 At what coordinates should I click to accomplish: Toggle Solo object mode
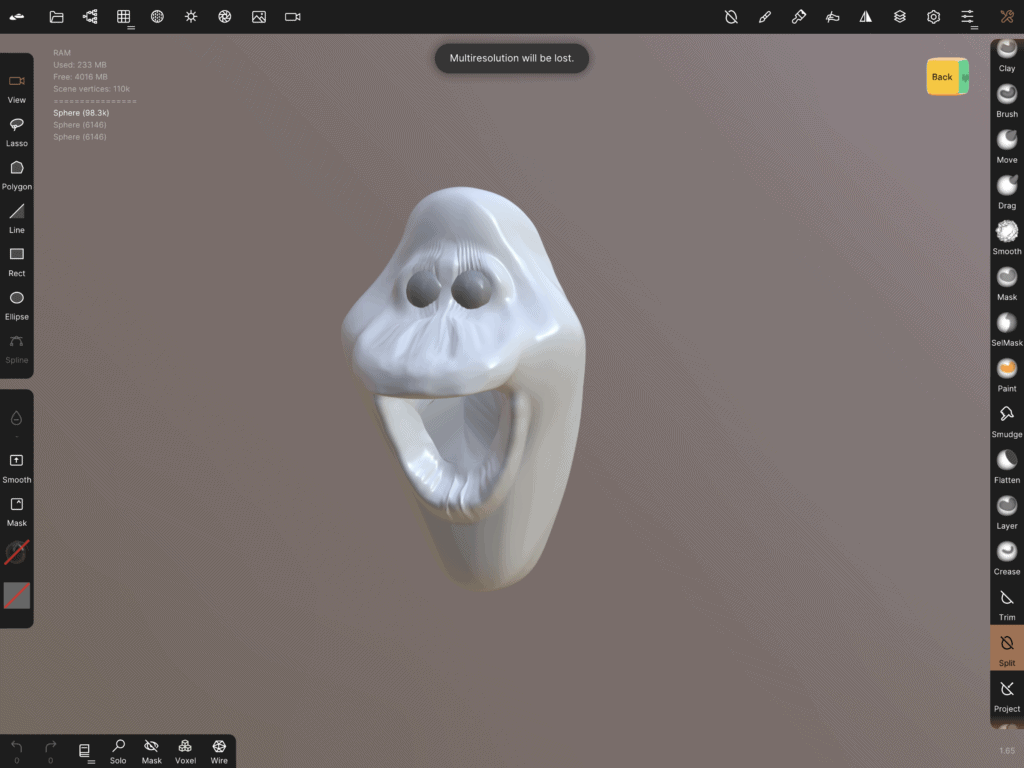tap(118, 751)
